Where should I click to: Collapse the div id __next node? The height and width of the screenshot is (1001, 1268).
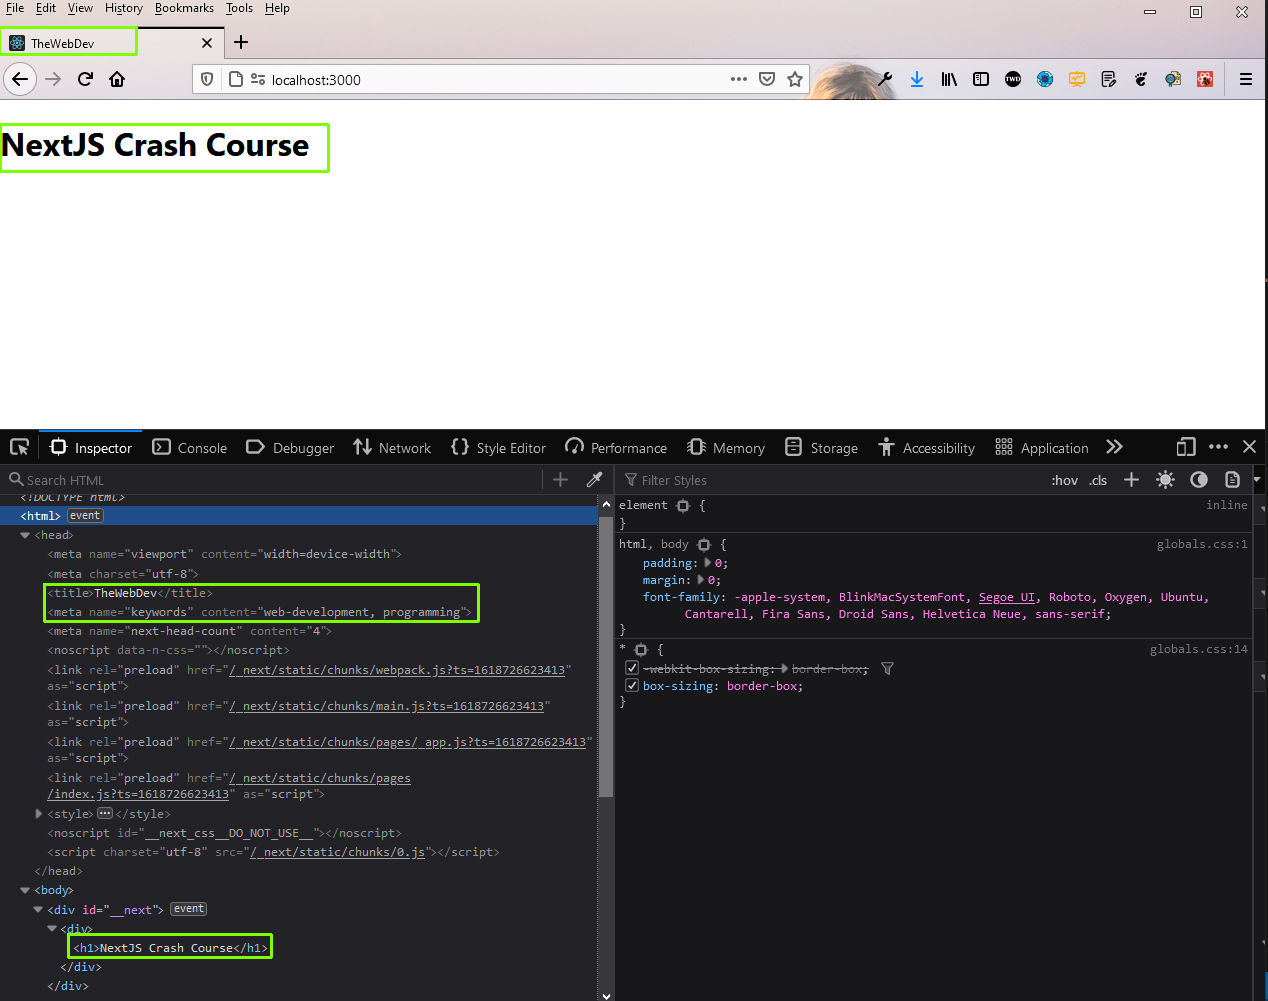[38, 909]
